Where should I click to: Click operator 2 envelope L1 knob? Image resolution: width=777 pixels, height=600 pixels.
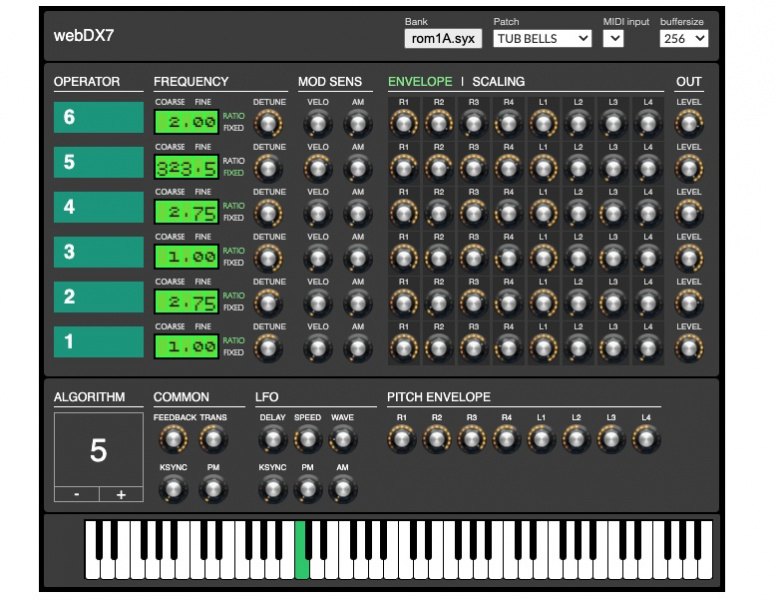pyautogui.click(x=543, y=303)
